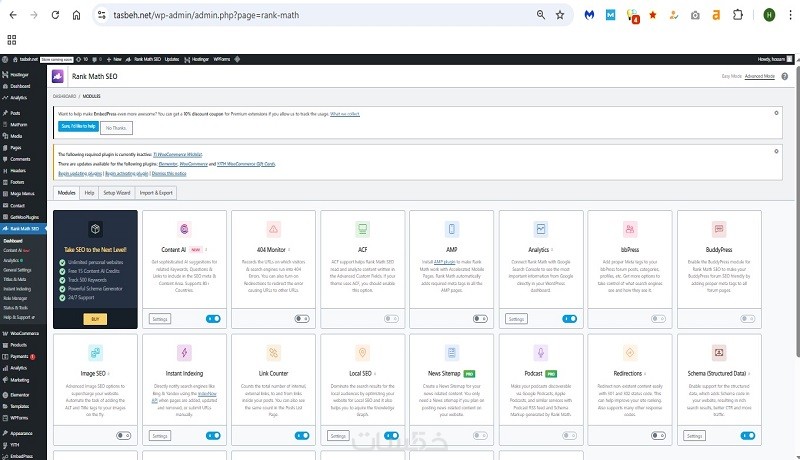Enable the Redirections module toggle
The image size is (800, 460).
point(659,436)
